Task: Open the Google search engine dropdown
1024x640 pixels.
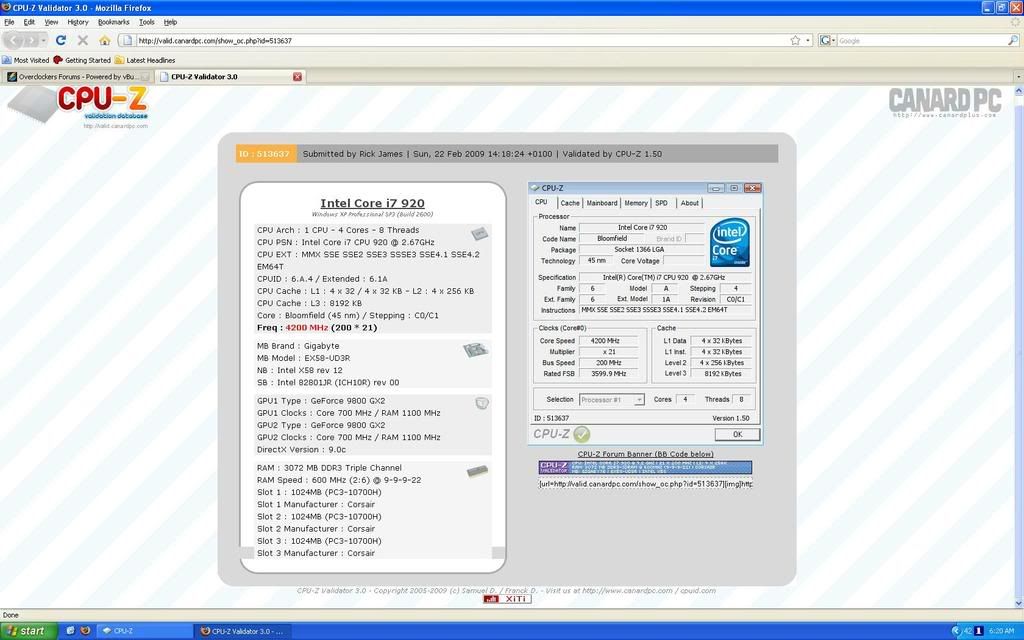Action: 828,40
